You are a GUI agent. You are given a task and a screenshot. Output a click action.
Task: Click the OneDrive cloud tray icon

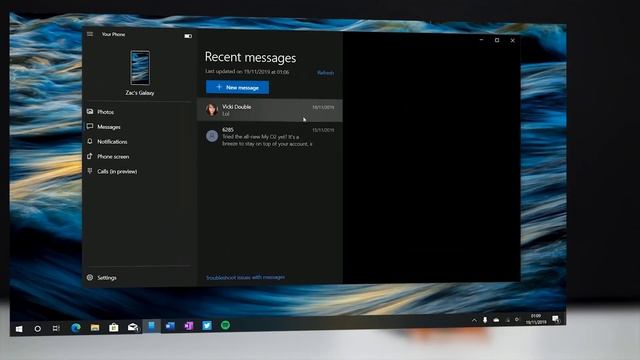[x=496, y=320]
